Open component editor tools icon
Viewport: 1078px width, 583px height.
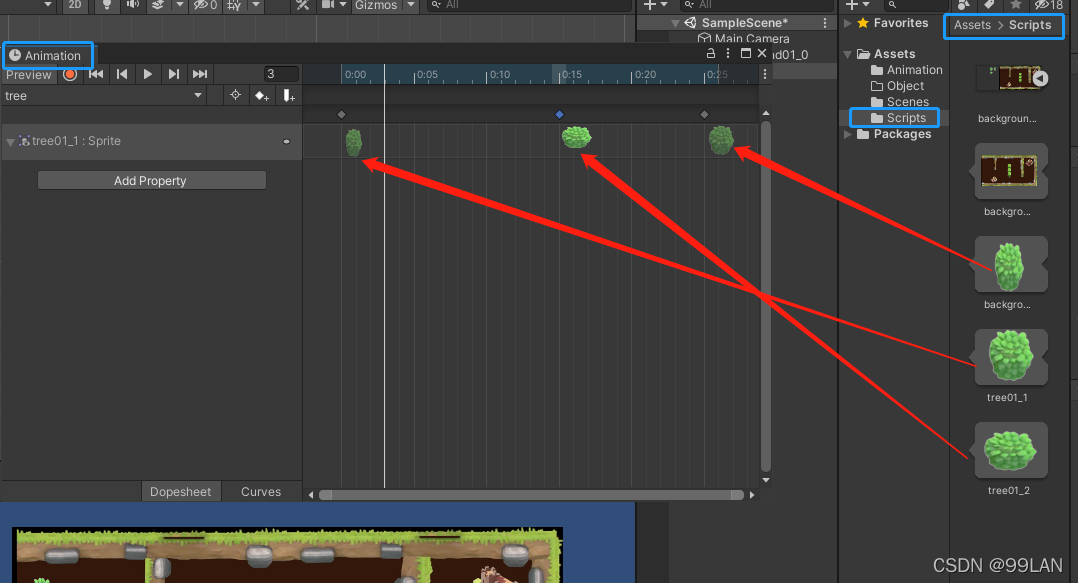pyautogui.click(x=302, y=5)
